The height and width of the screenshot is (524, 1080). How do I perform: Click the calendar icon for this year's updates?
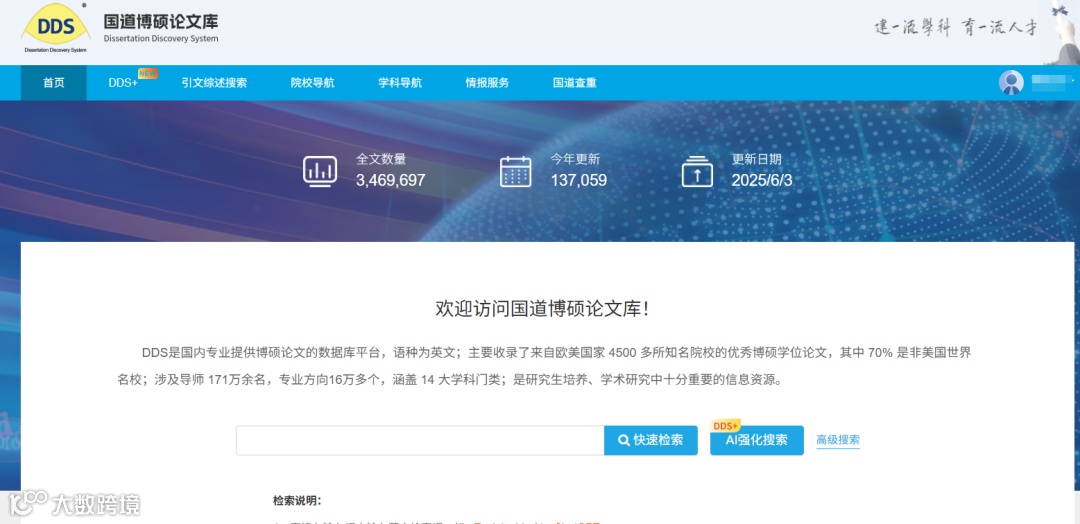click(515, 171)
